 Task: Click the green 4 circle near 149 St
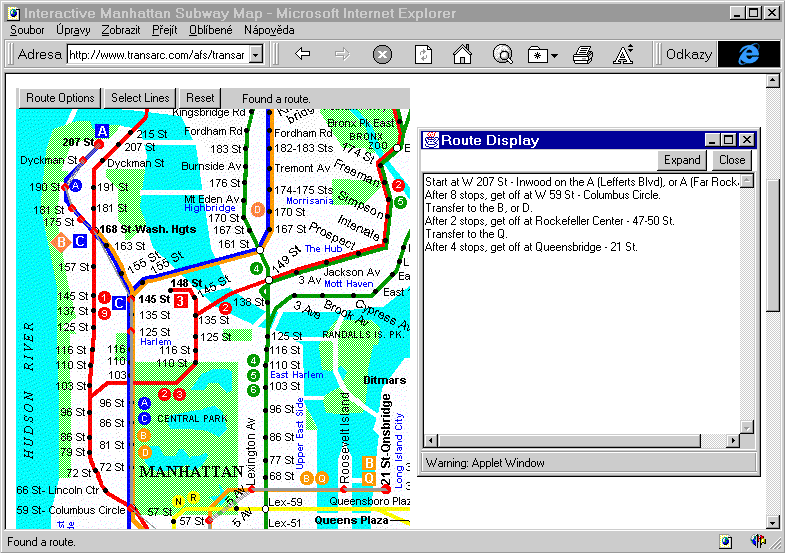tap(256, 269)
